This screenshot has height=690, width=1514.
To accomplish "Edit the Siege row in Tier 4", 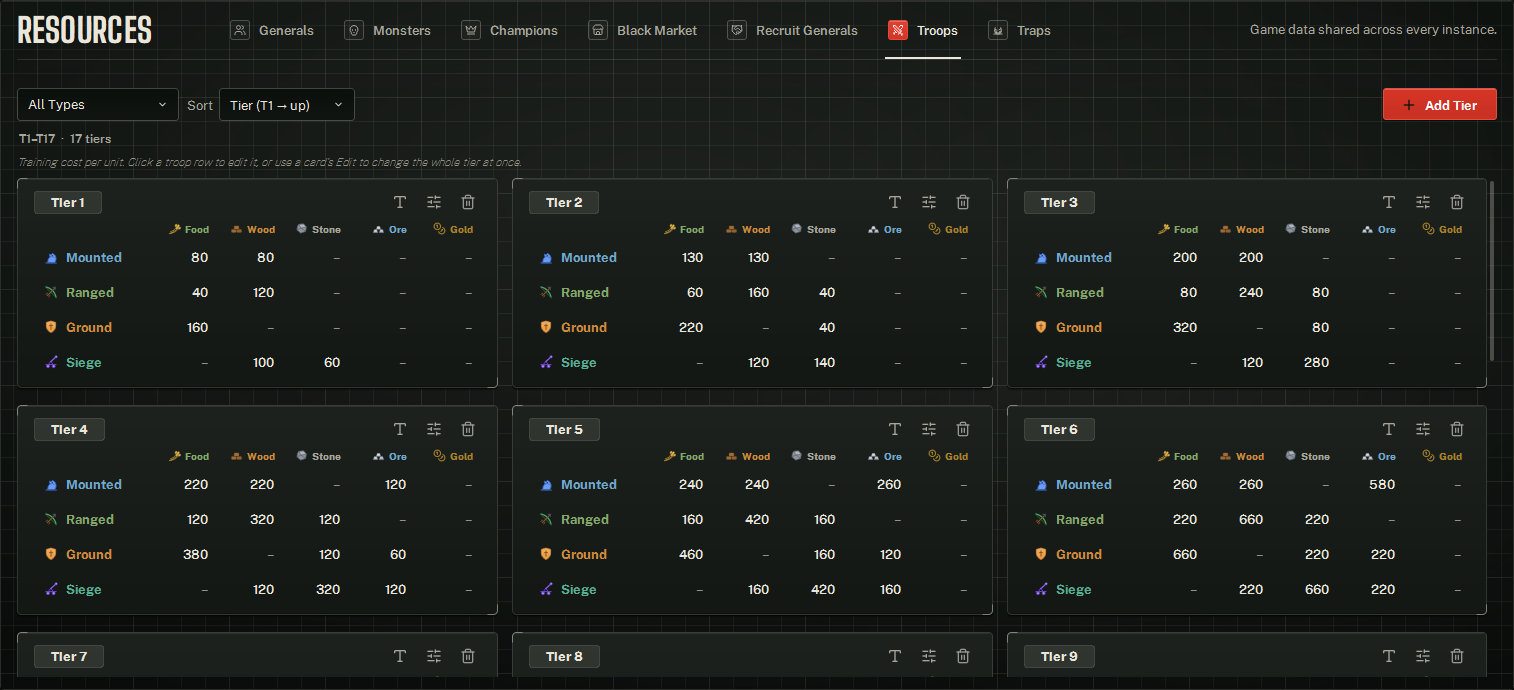I will pyautogui.click(x=257, y=590).
